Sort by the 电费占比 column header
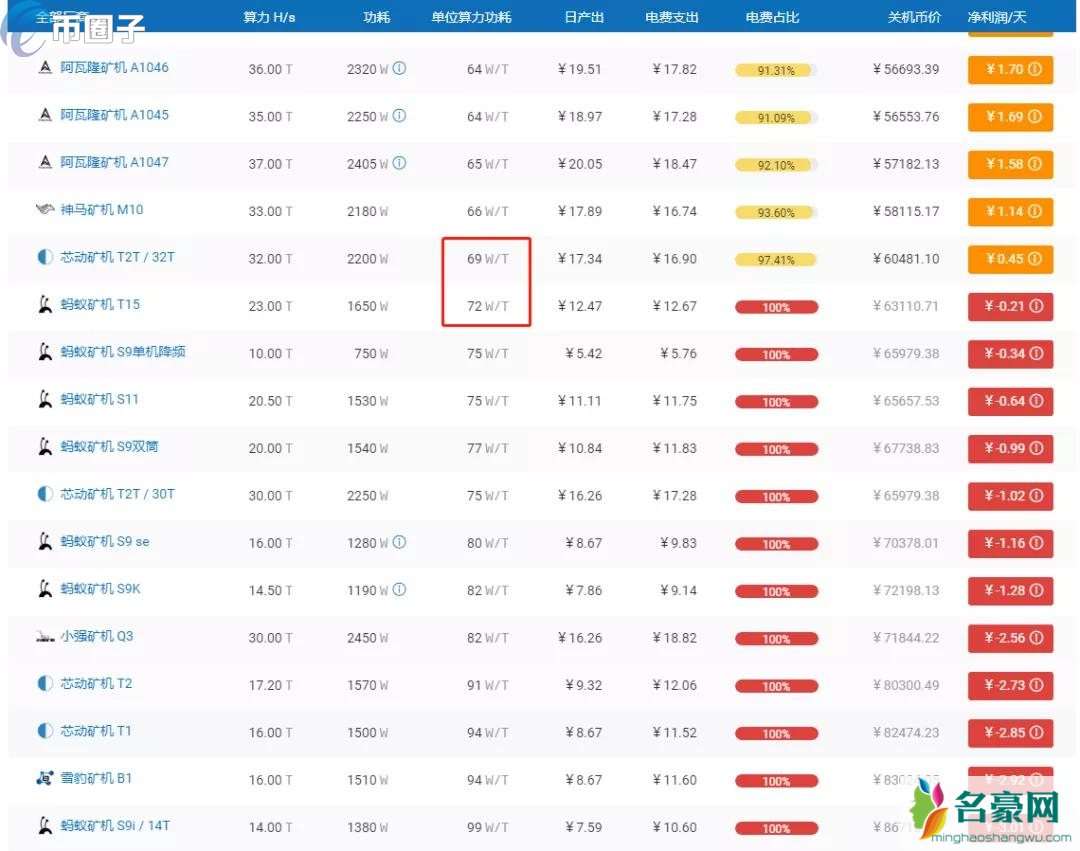 coord(772,17)
